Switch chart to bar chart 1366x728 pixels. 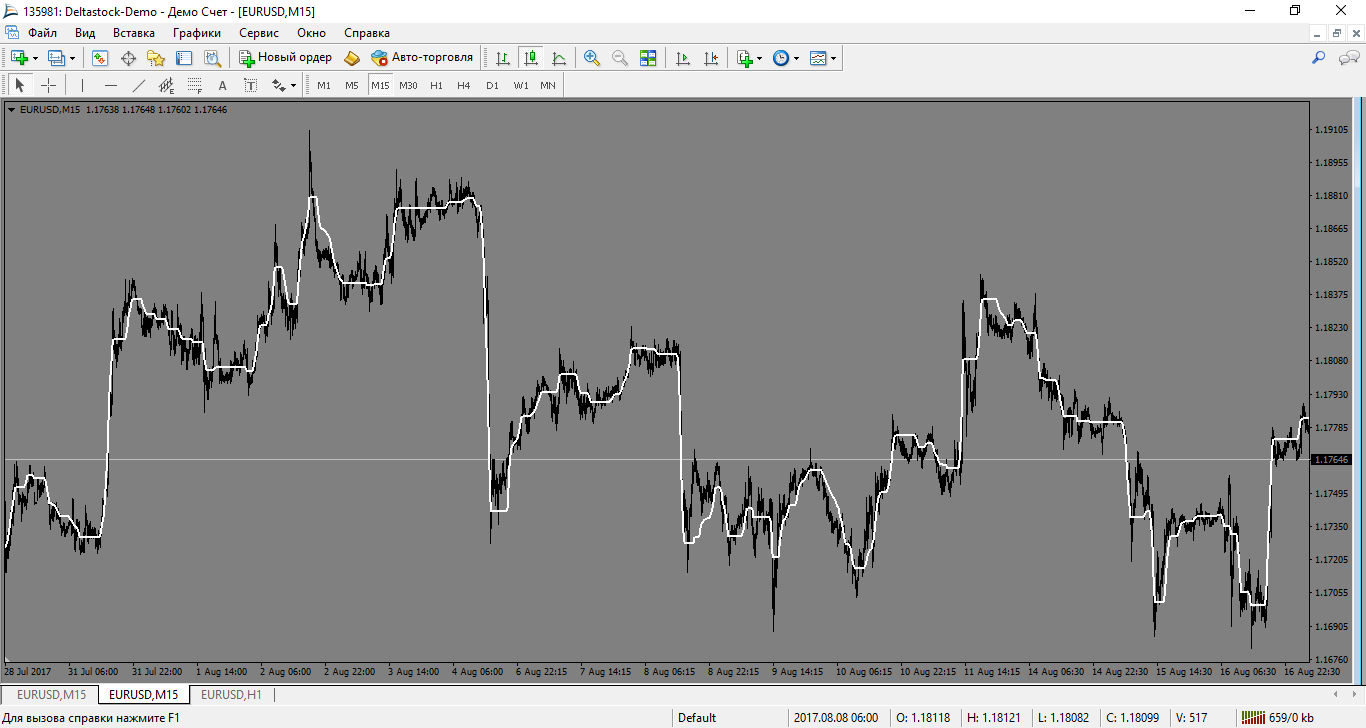pos(503,58)
